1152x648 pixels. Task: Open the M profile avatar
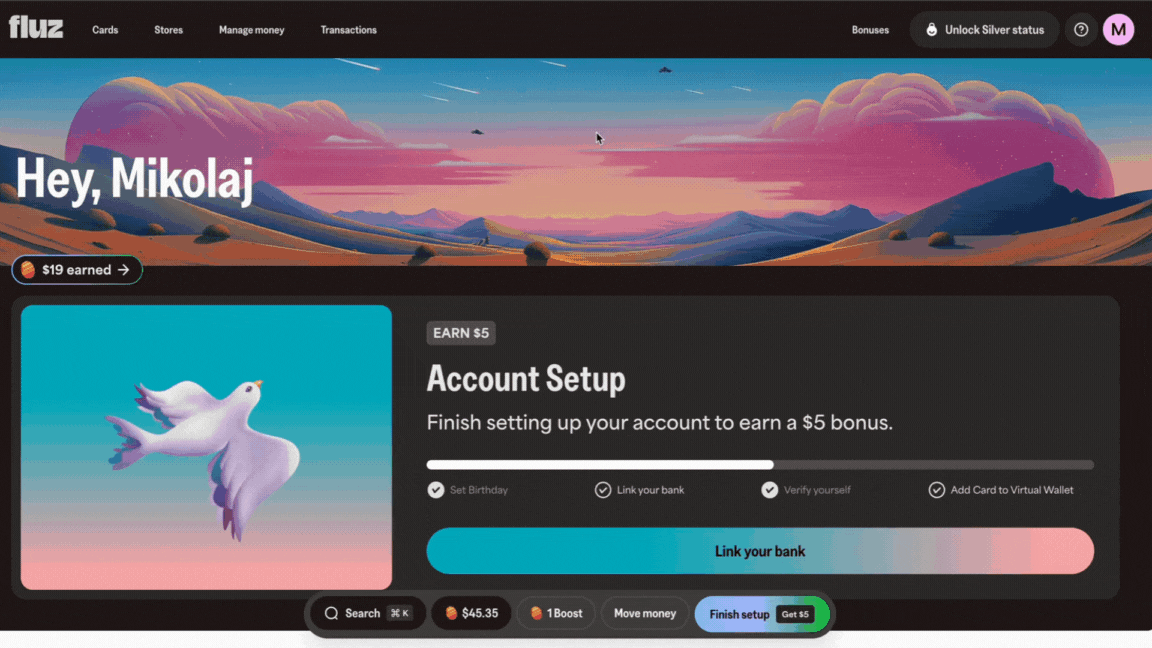(x=1118, y=30)
